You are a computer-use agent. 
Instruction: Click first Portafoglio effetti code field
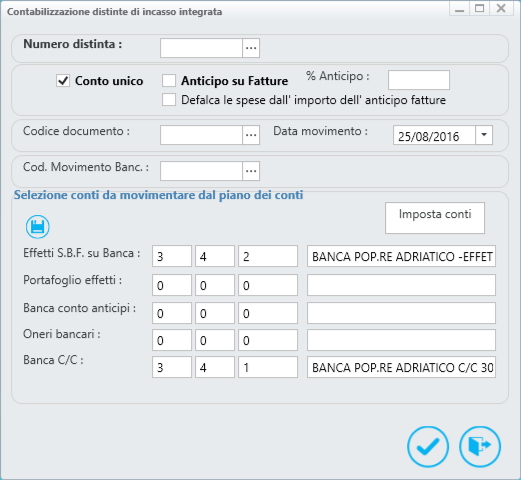(172, 285)
